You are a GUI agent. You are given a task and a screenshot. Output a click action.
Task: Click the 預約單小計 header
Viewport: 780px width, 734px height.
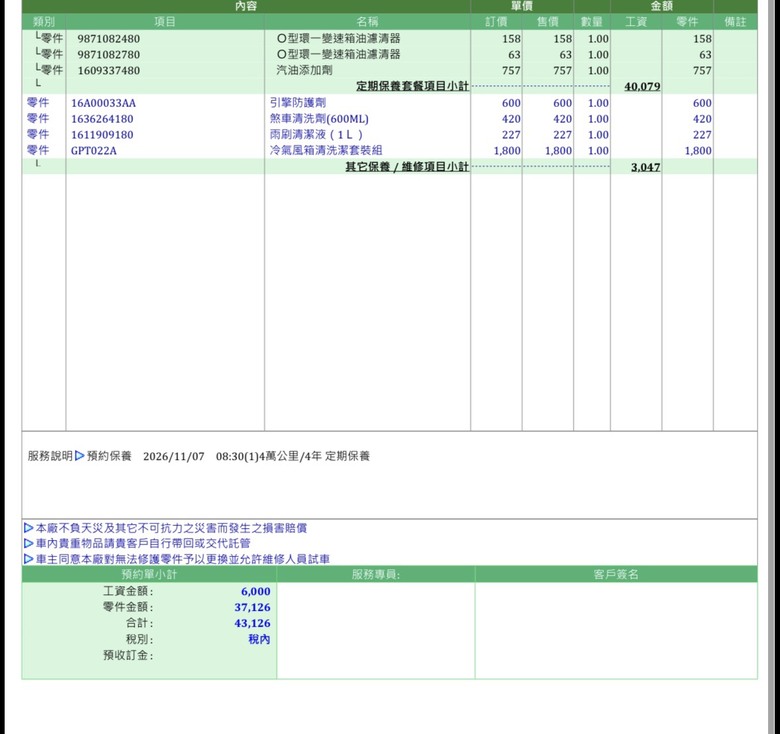pyautogui.click(x=149, y=575)
